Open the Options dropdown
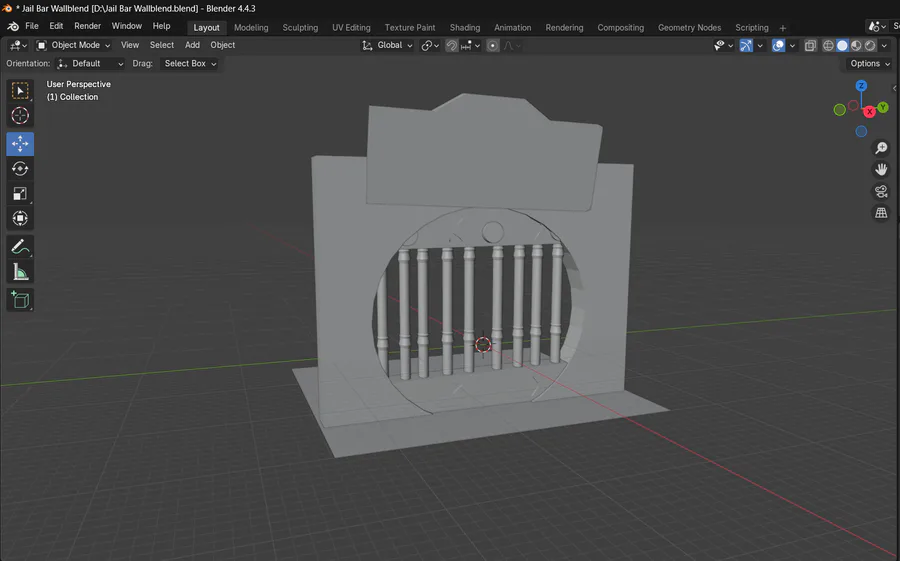Screen dimensions: 900x561 (870, 64)
